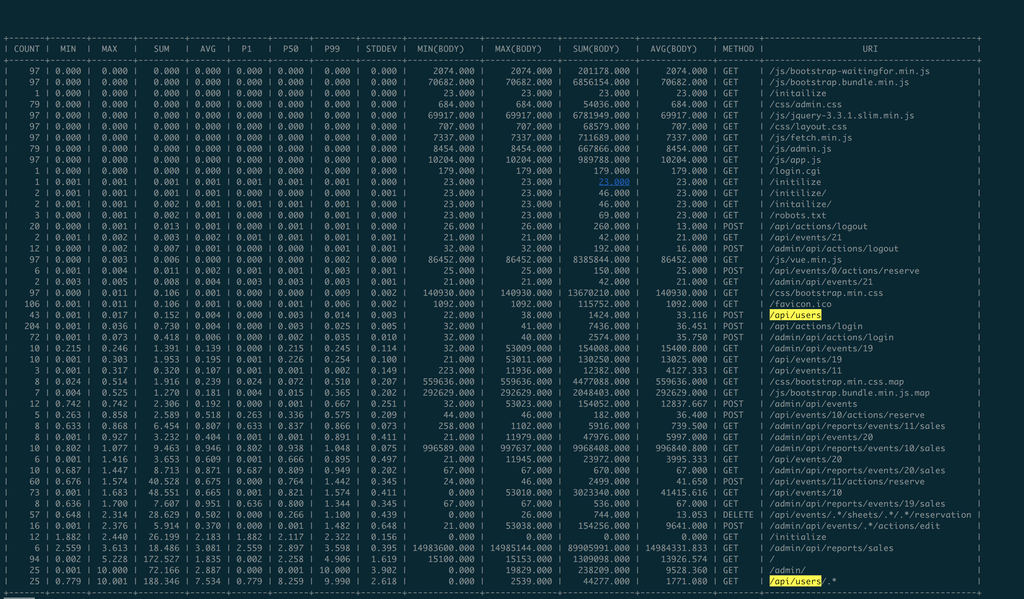Image resolution: width=1024 pixels, height=599 pixels.
Task: Click the /js/admin.js URI
Action: [x=800, y=149]
